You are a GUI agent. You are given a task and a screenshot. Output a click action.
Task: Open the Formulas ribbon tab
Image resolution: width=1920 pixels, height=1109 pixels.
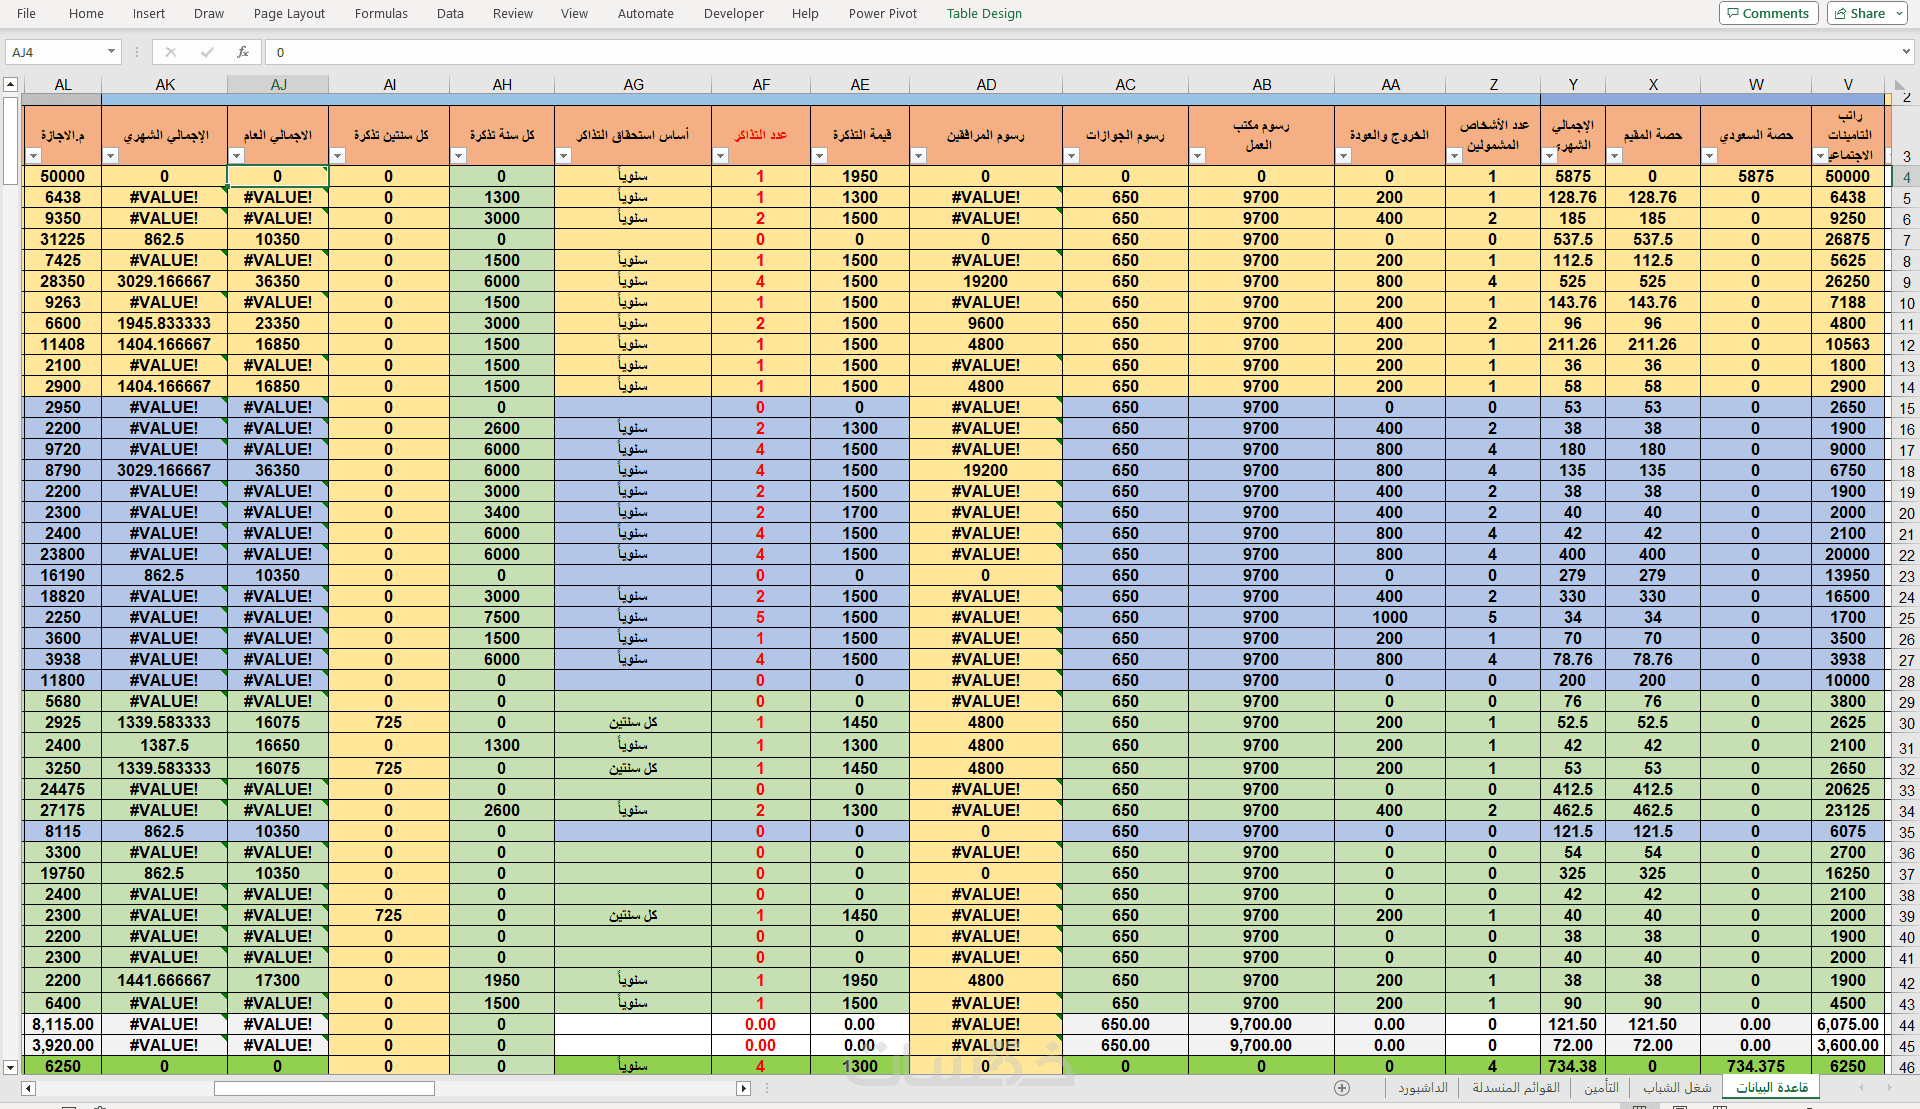tap(381, 14)
